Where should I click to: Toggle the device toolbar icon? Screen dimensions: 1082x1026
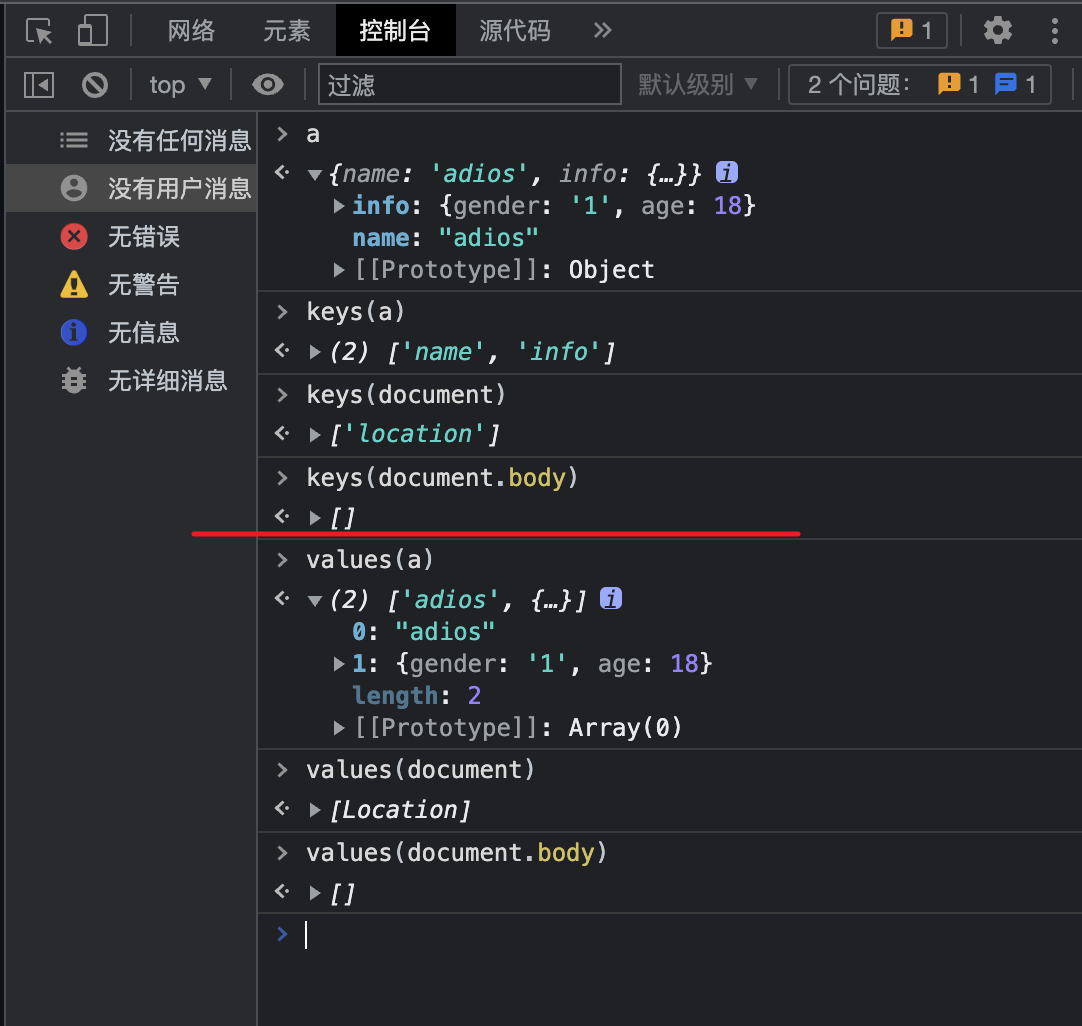pyautogui.click(x=92, y=31)
